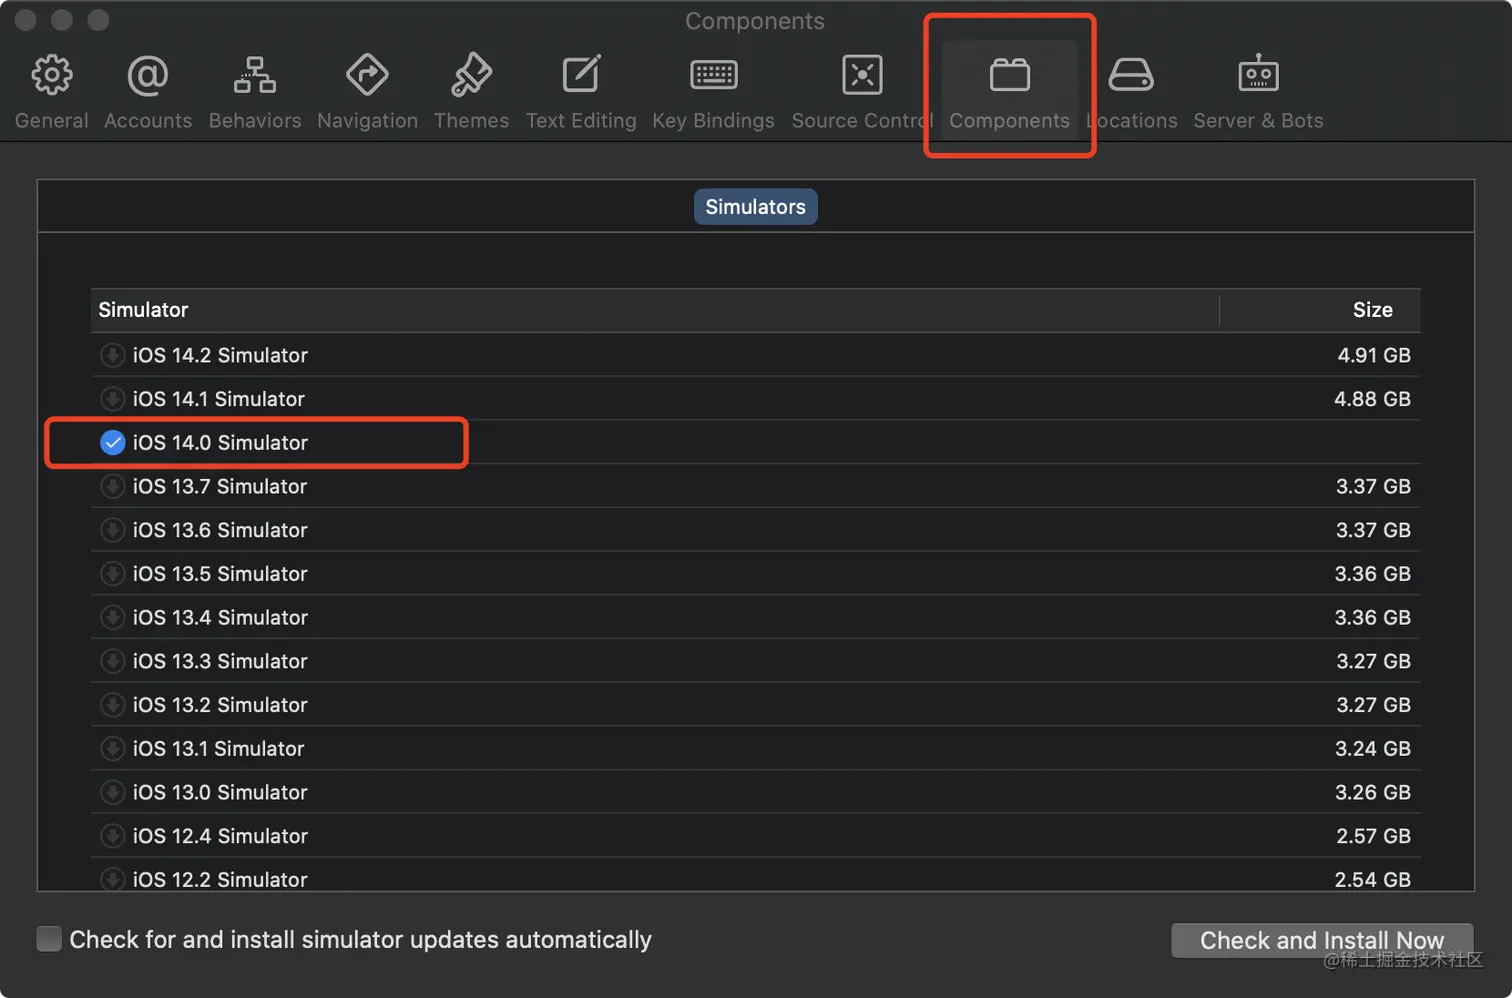Download the iOS 14.1 Simulator
This screenshot has height=998, width=1512.
113,399
